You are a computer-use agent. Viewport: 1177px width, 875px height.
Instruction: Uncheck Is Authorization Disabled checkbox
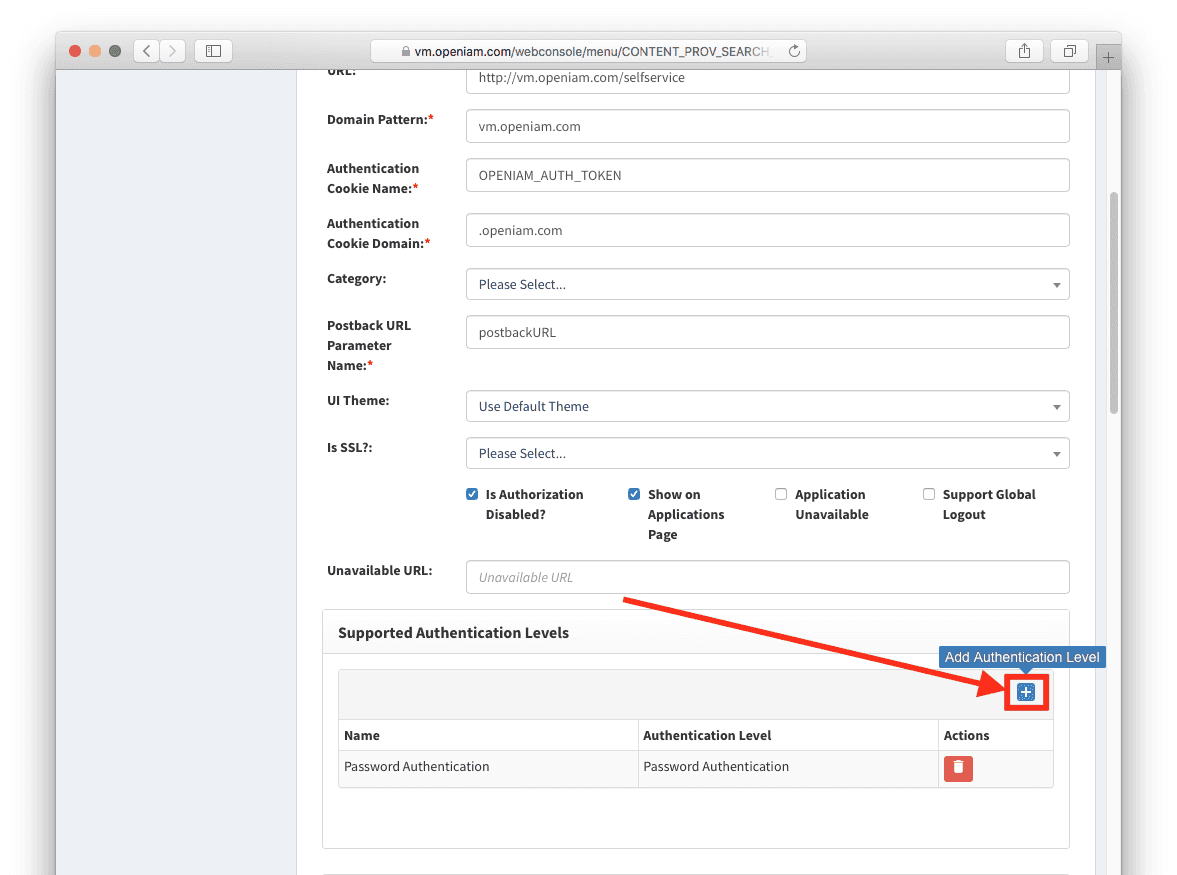[472, 494]
